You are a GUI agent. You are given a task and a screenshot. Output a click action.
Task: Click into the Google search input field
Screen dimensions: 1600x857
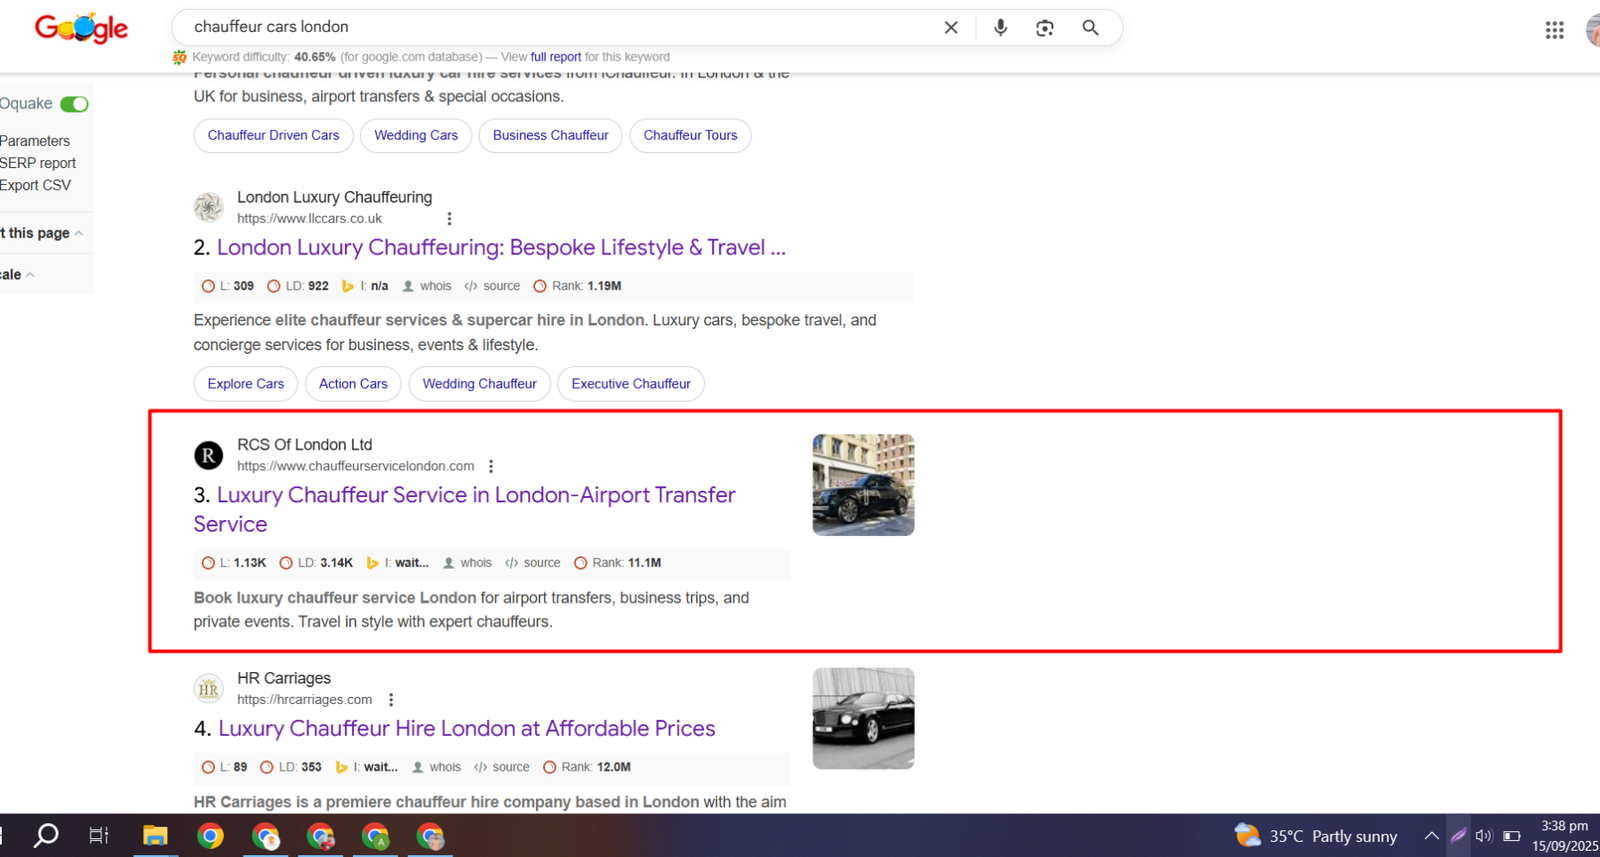(550, 27)
